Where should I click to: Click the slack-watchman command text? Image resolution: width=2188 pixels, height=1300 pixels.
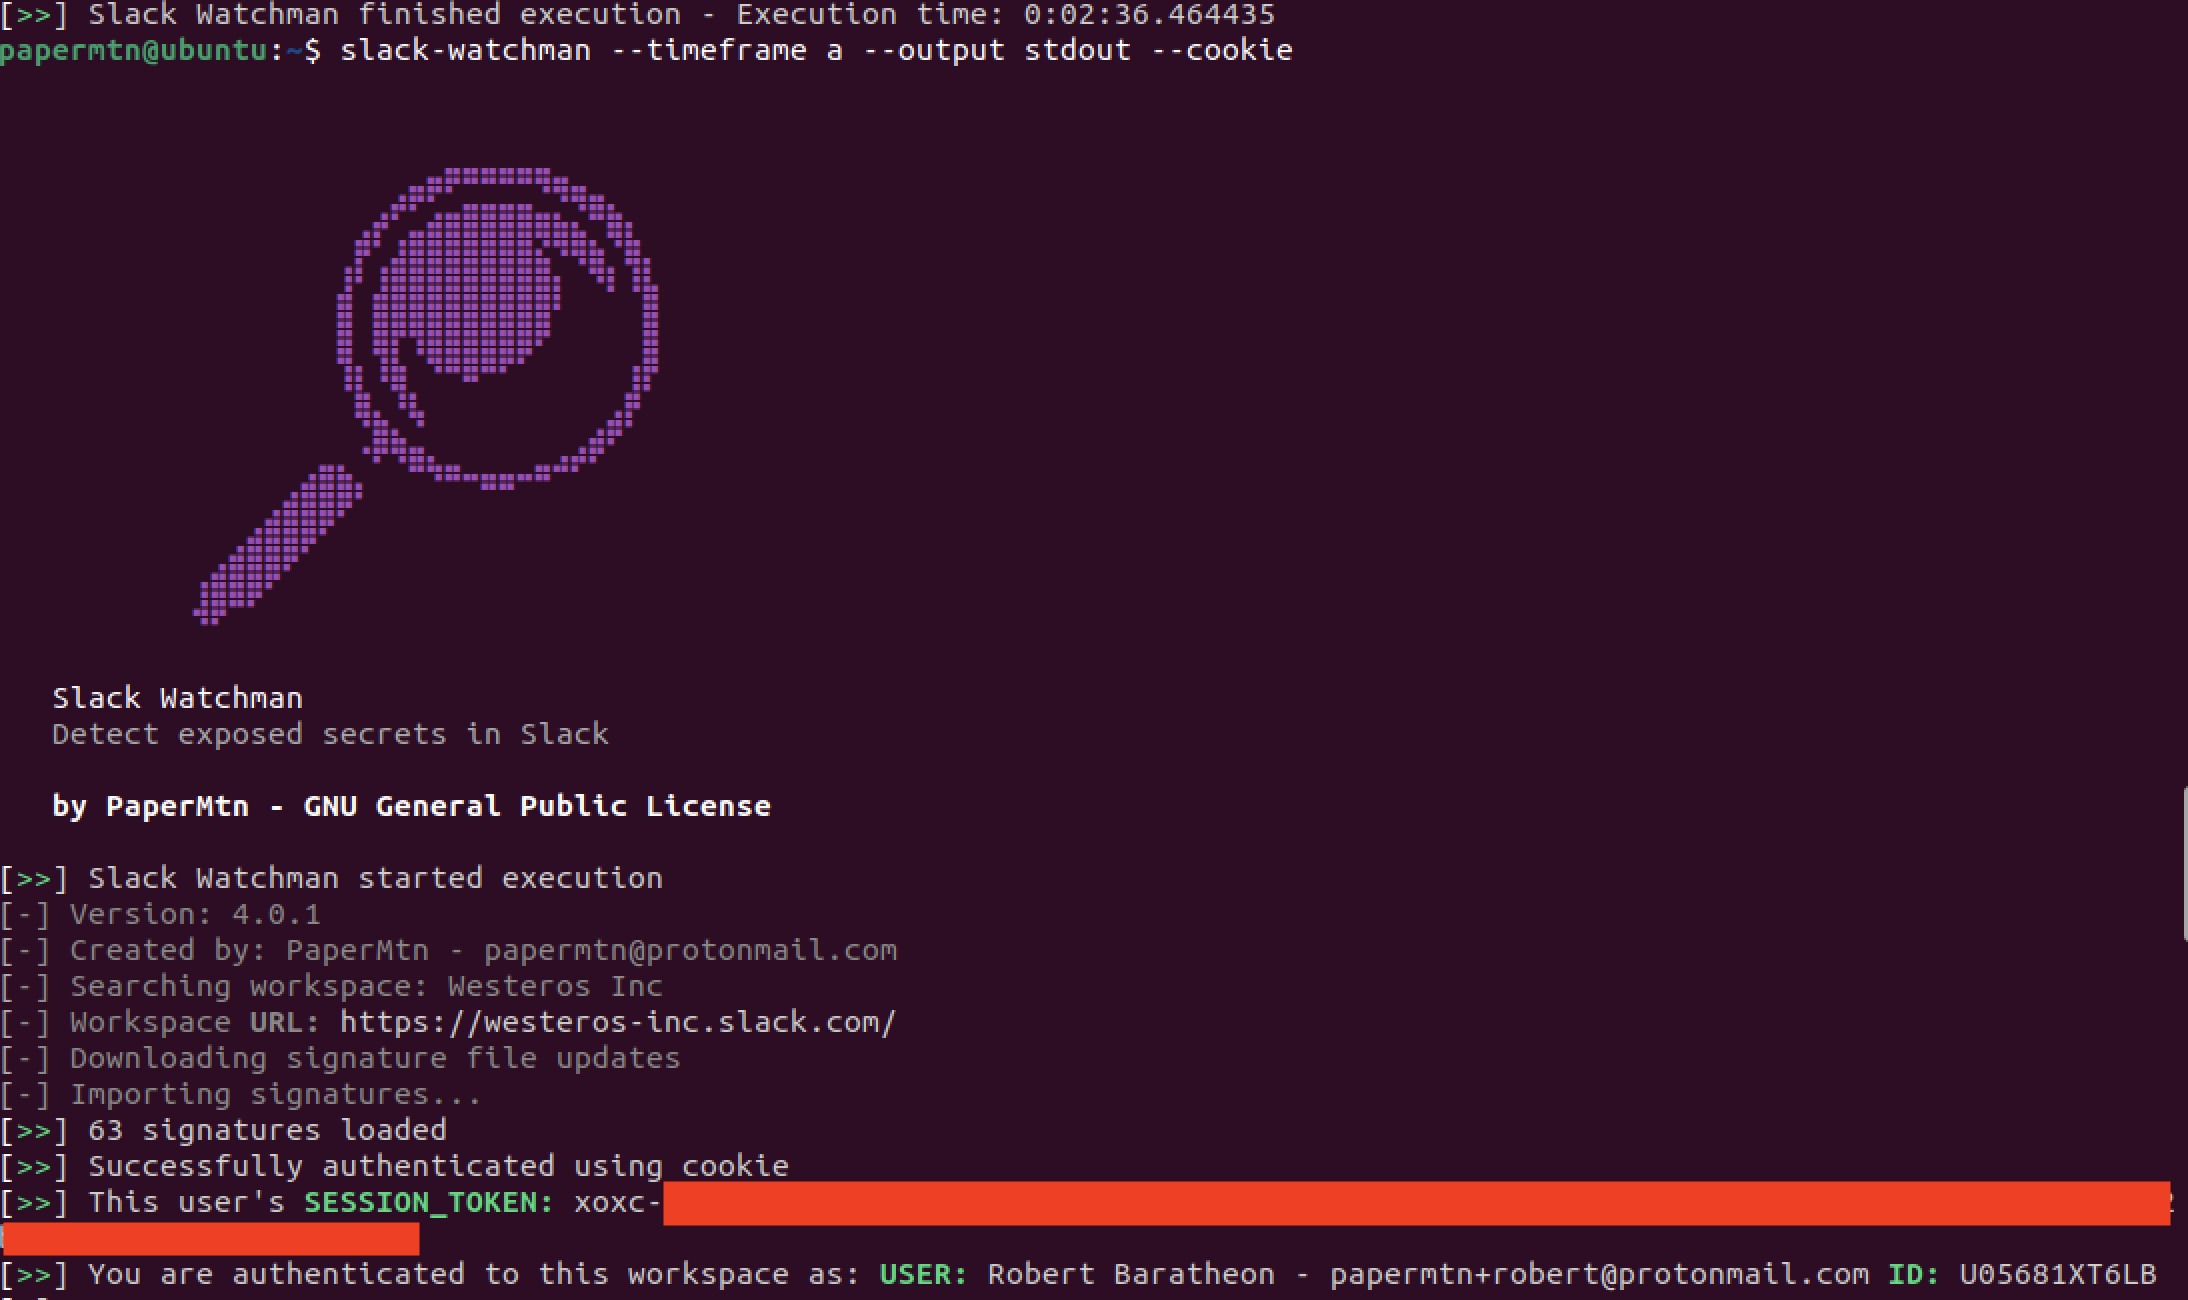click(465, 50)
